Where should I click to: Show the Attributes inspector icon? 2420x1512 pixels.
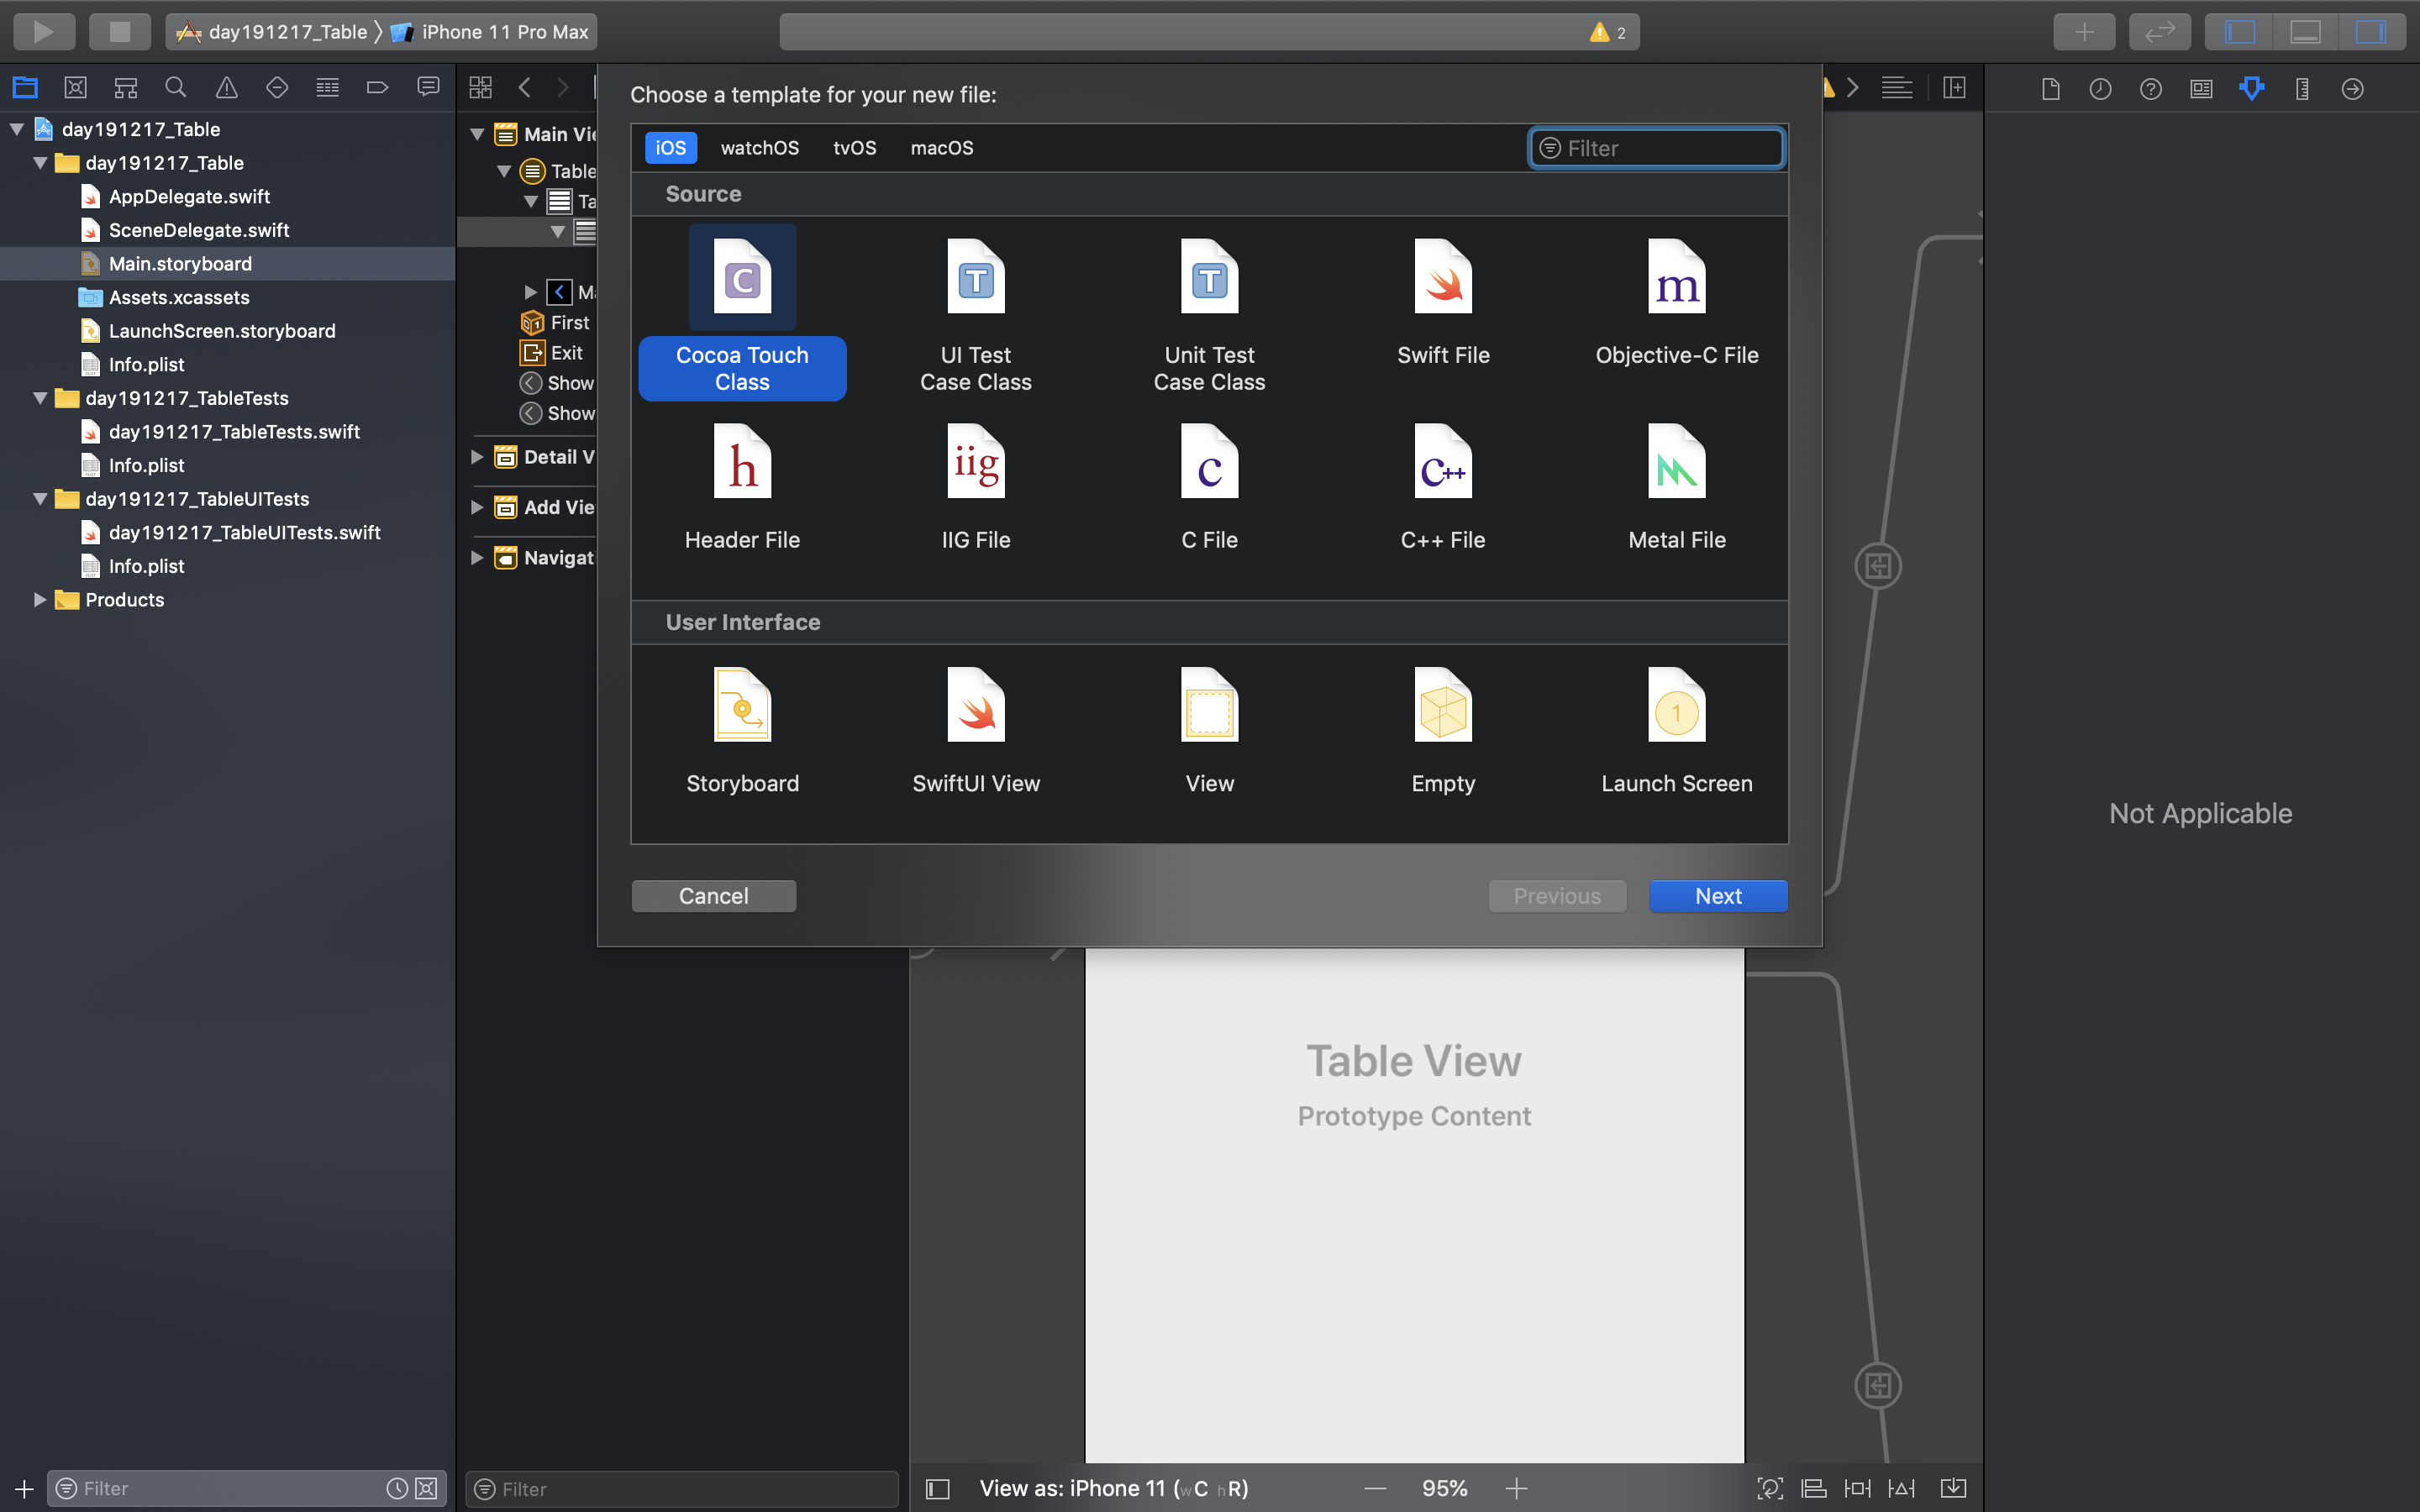tap(2251, 88)
